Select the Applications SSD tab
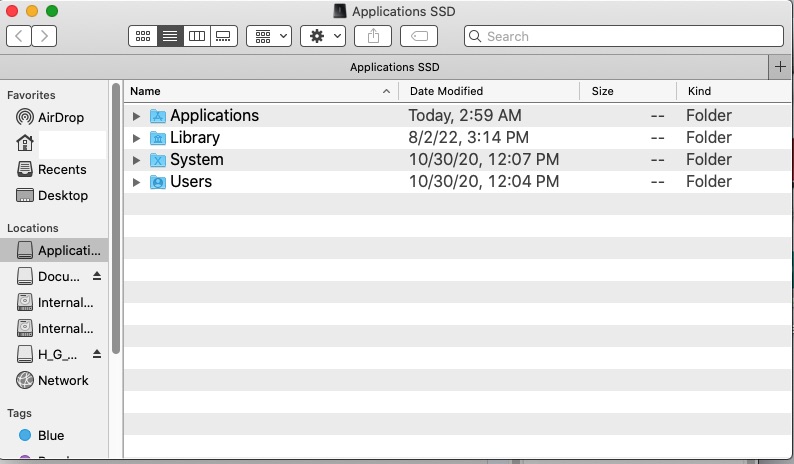 394,67
